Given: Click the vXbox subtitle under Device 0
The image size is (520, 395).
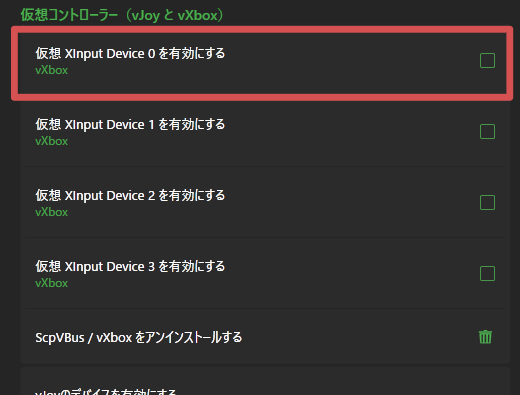Looking at the screenshot, I should 52,70.
